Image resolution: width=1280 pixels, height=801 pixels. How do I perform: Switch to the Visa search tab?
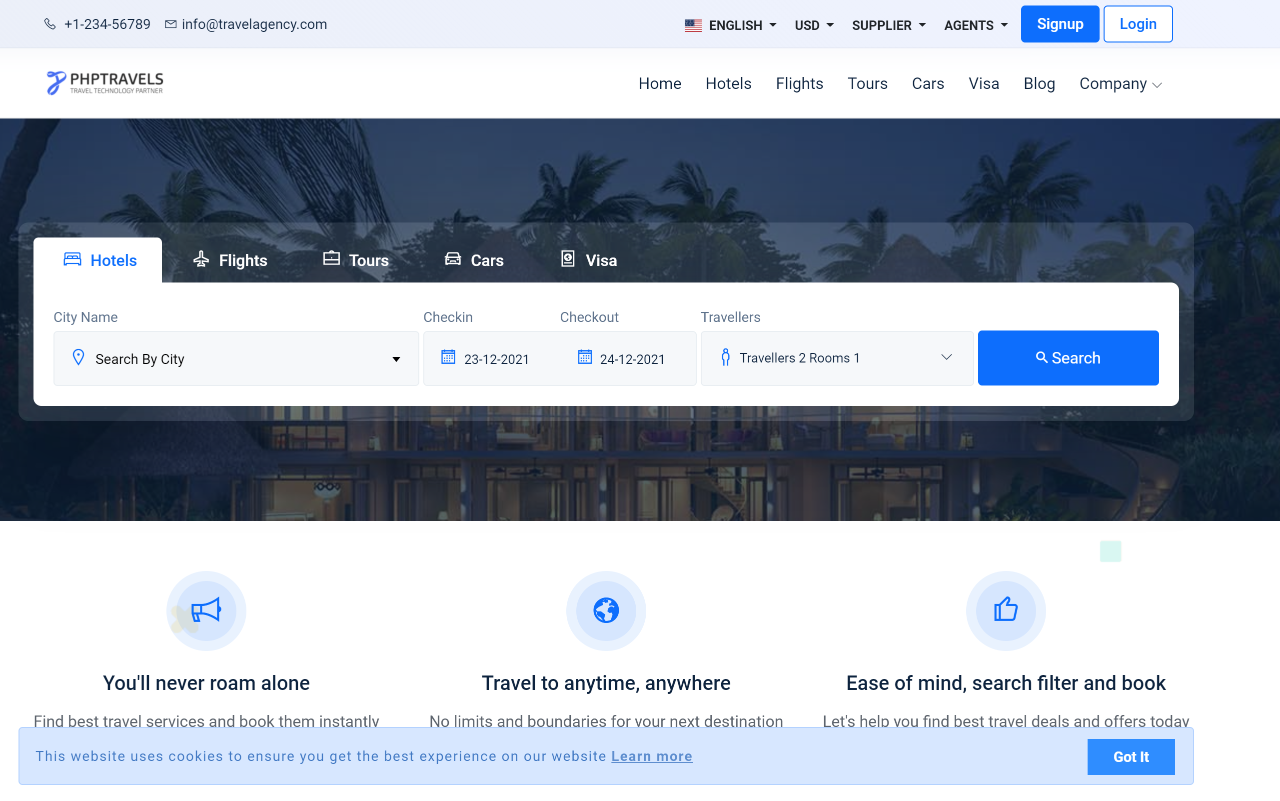coord(588,260)
